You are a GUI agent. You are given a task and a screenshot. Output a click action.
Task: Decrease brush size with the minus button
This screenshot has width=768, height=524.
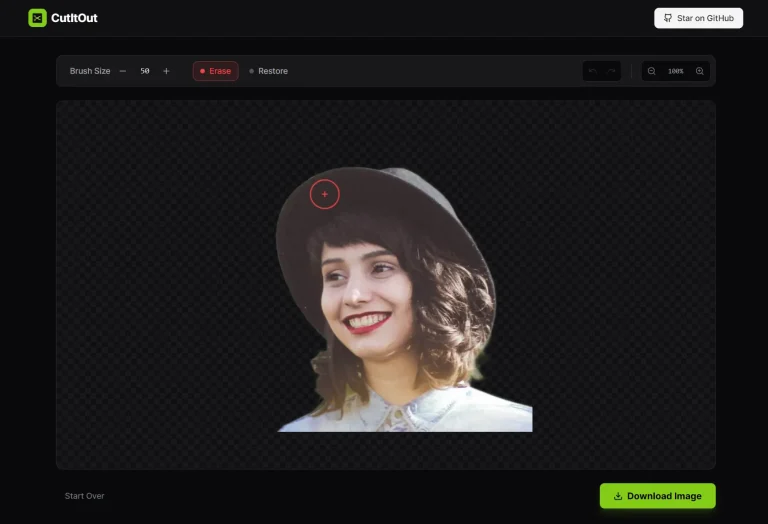pos(123,71)
